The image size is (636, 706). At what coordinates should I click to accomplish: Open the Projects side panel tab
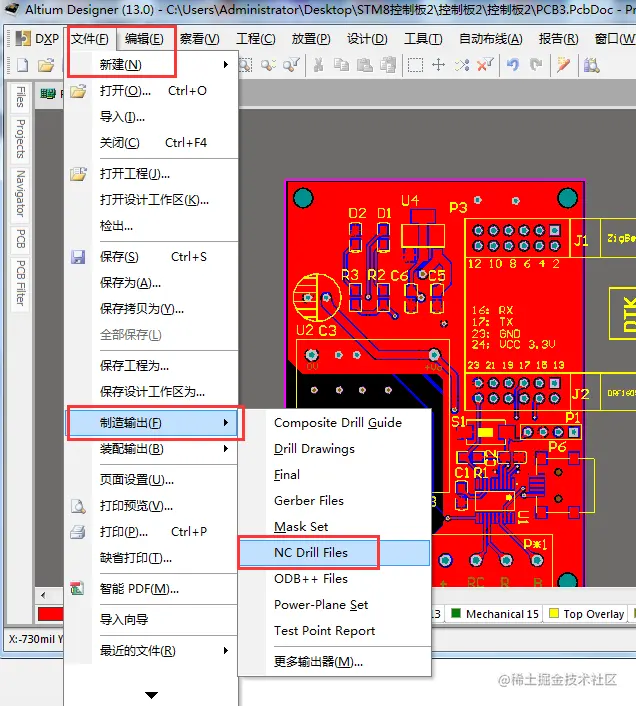coord(20,139)
